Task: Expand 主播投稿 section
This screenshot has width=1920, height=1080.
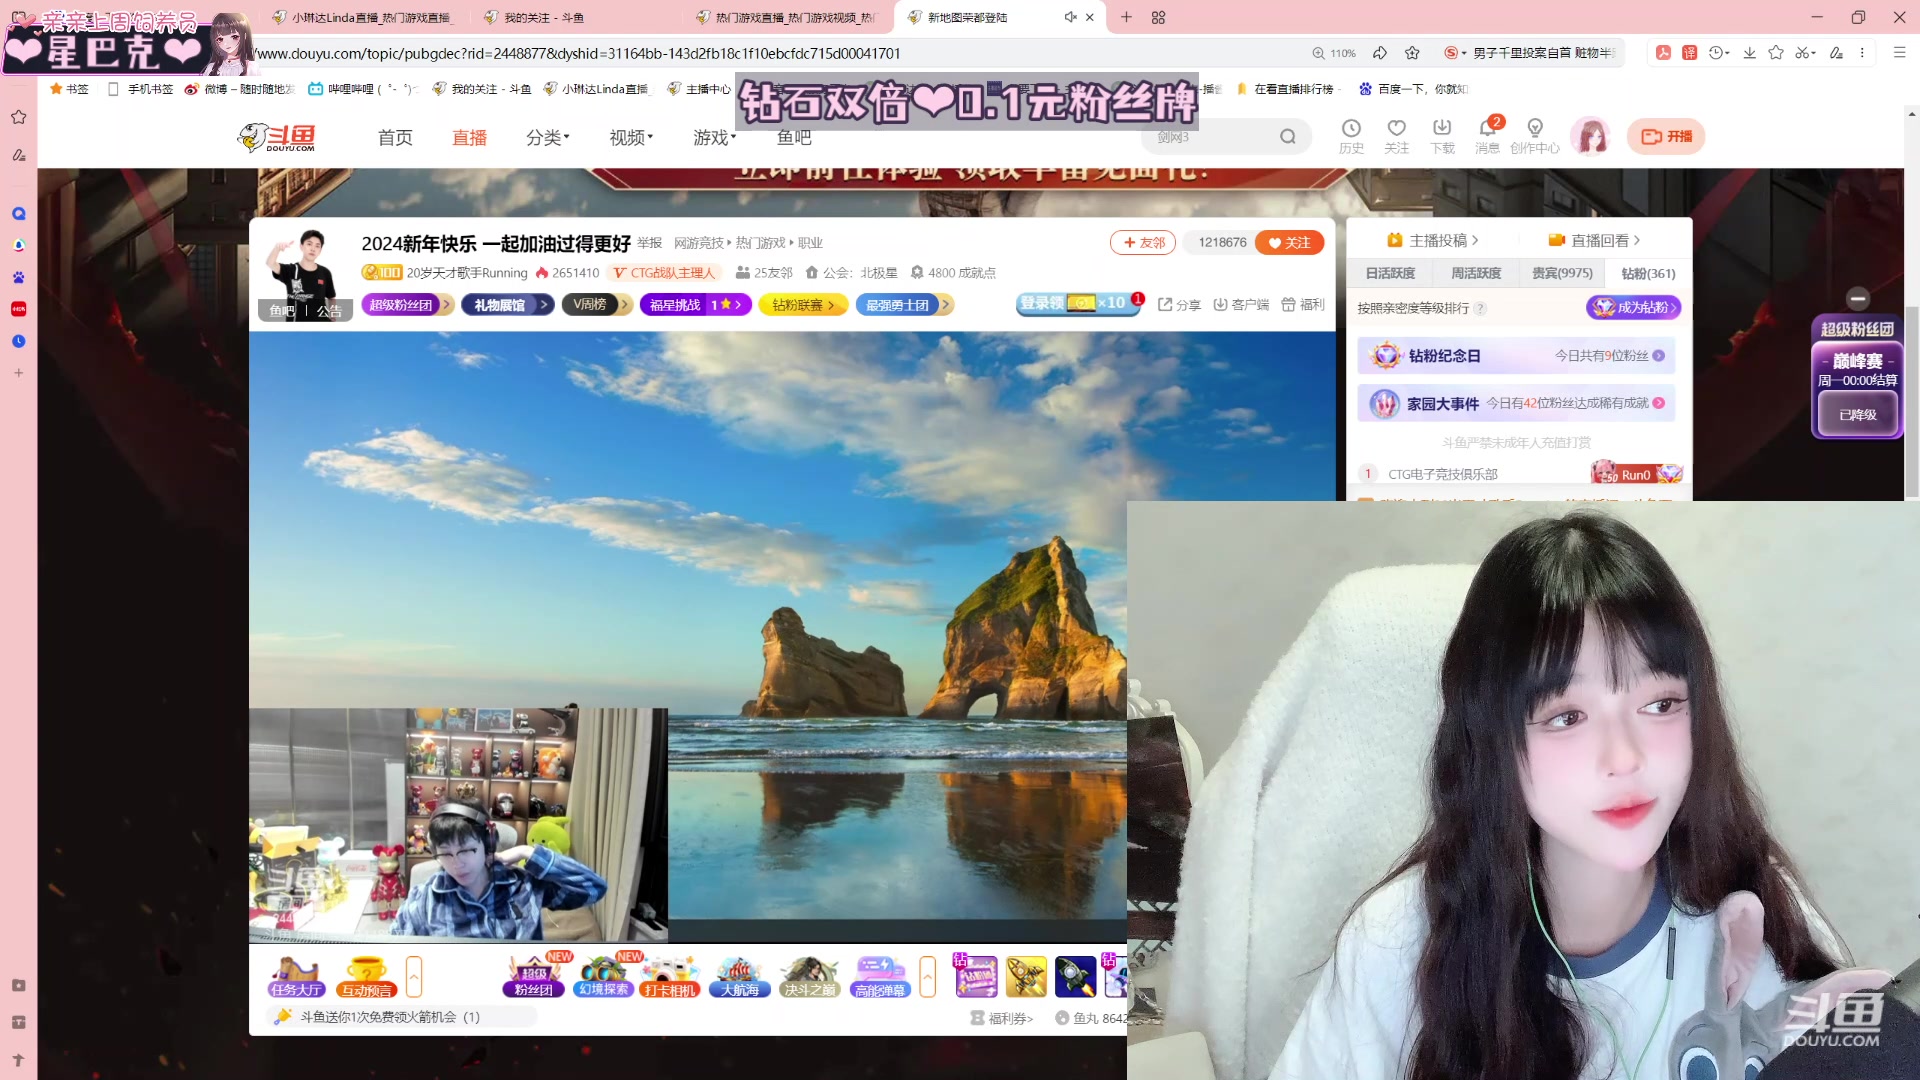Action: [1433, 240]
